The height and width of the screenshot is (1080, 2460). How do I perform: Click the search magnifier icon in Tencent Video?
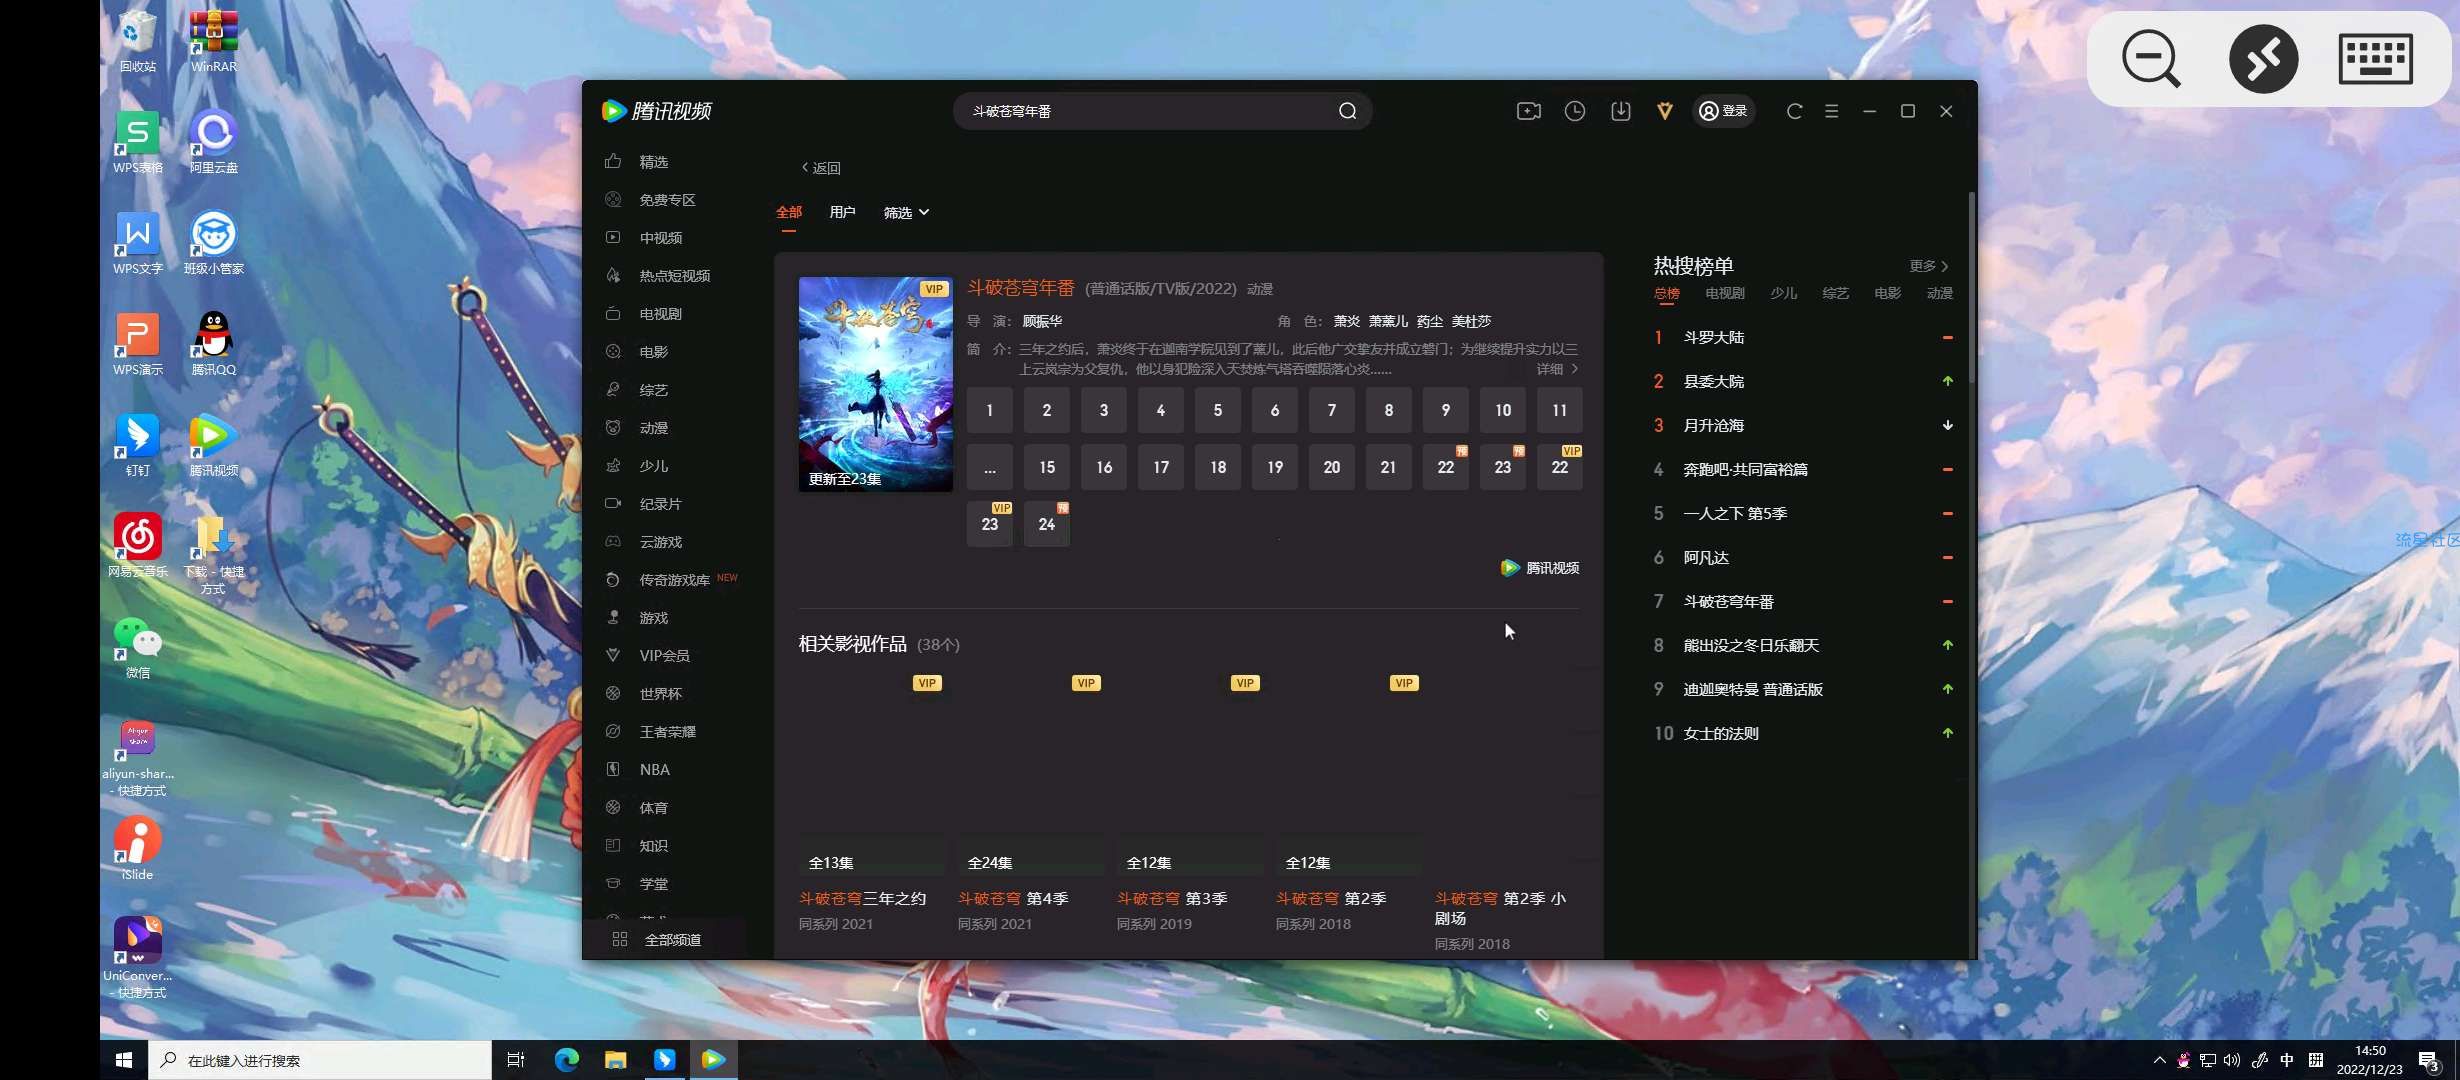[x=1347, y=111]
